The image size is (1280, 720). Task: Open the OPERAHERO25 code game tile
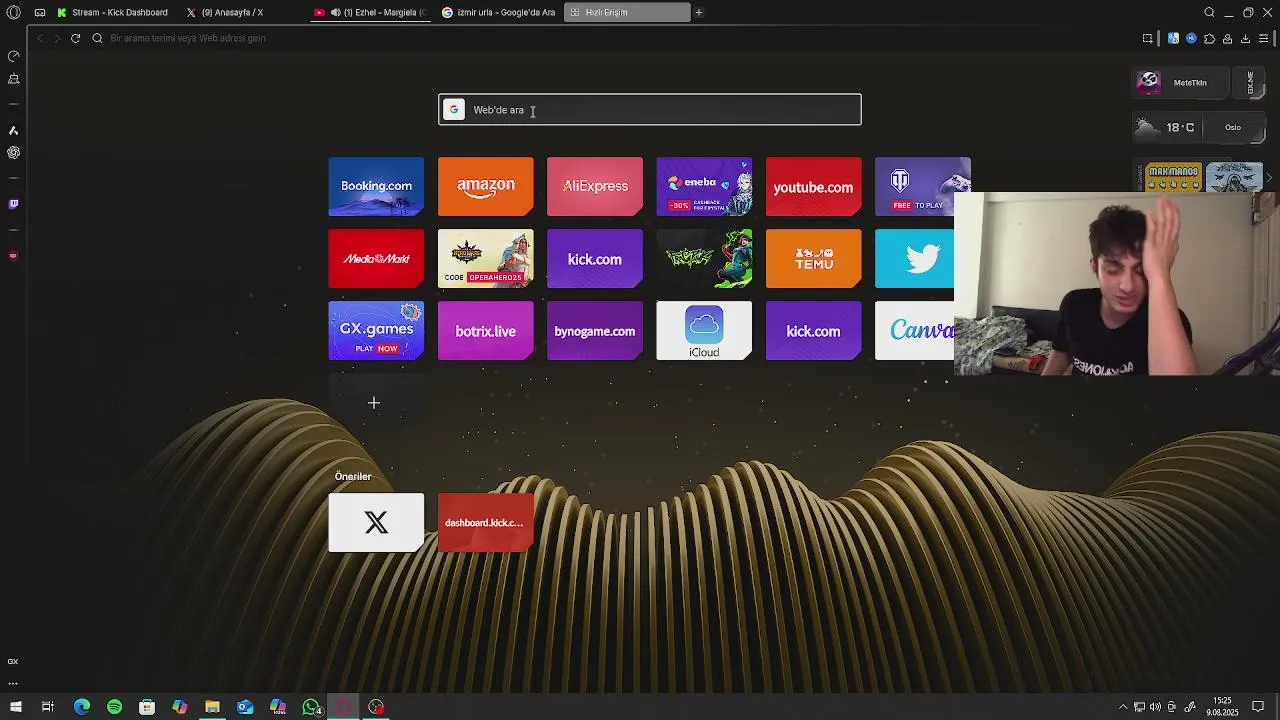click(485, 258)
